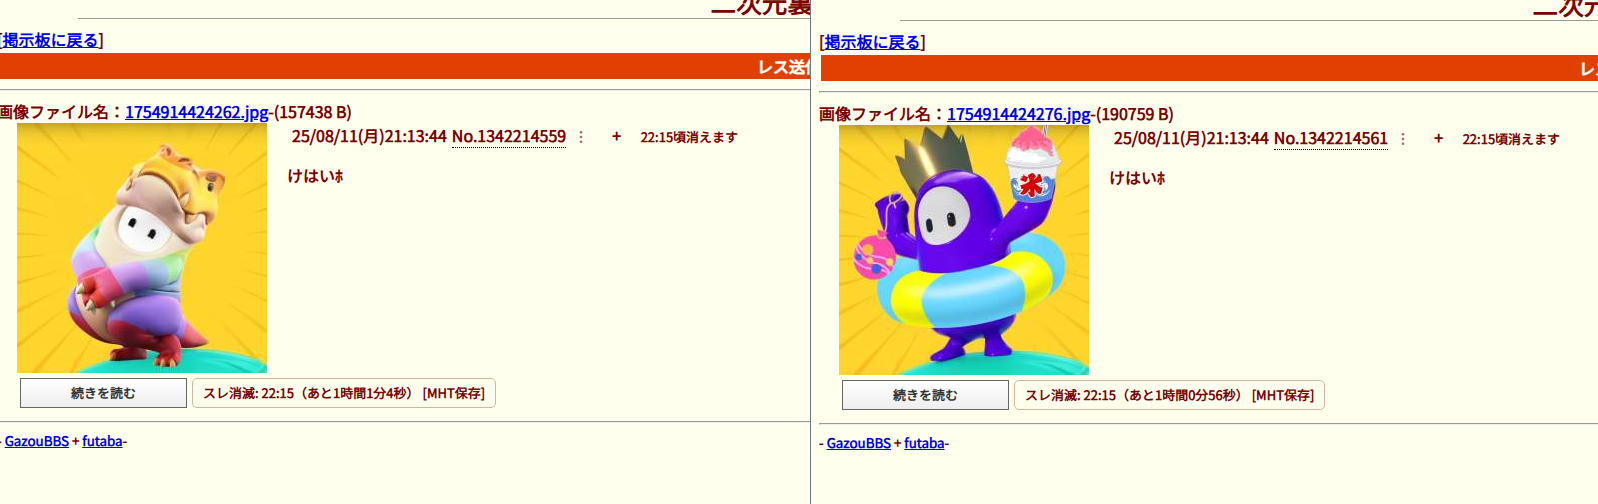Open the post menu dots for No.1342214559

click(581, 137)
